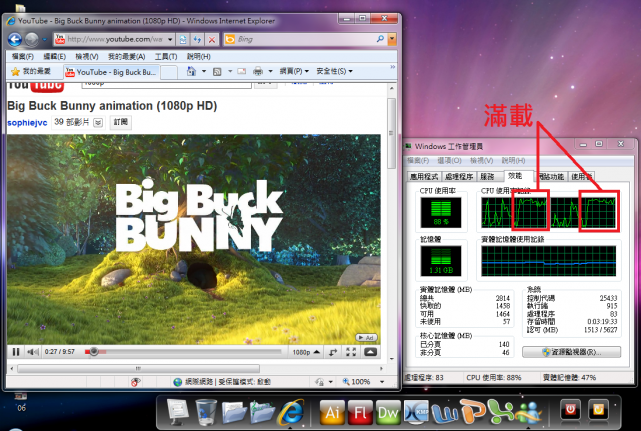
Task: Open the 檔案(F) menu in Internet Explorer
Action: click(22, 56)
